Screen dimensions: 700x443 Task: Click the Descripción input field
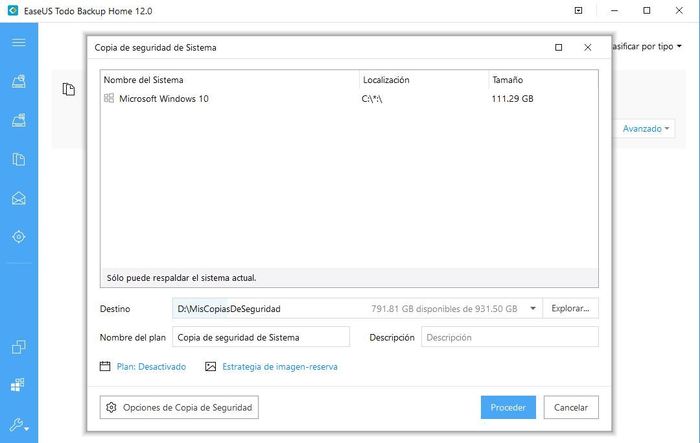(510, 337)
